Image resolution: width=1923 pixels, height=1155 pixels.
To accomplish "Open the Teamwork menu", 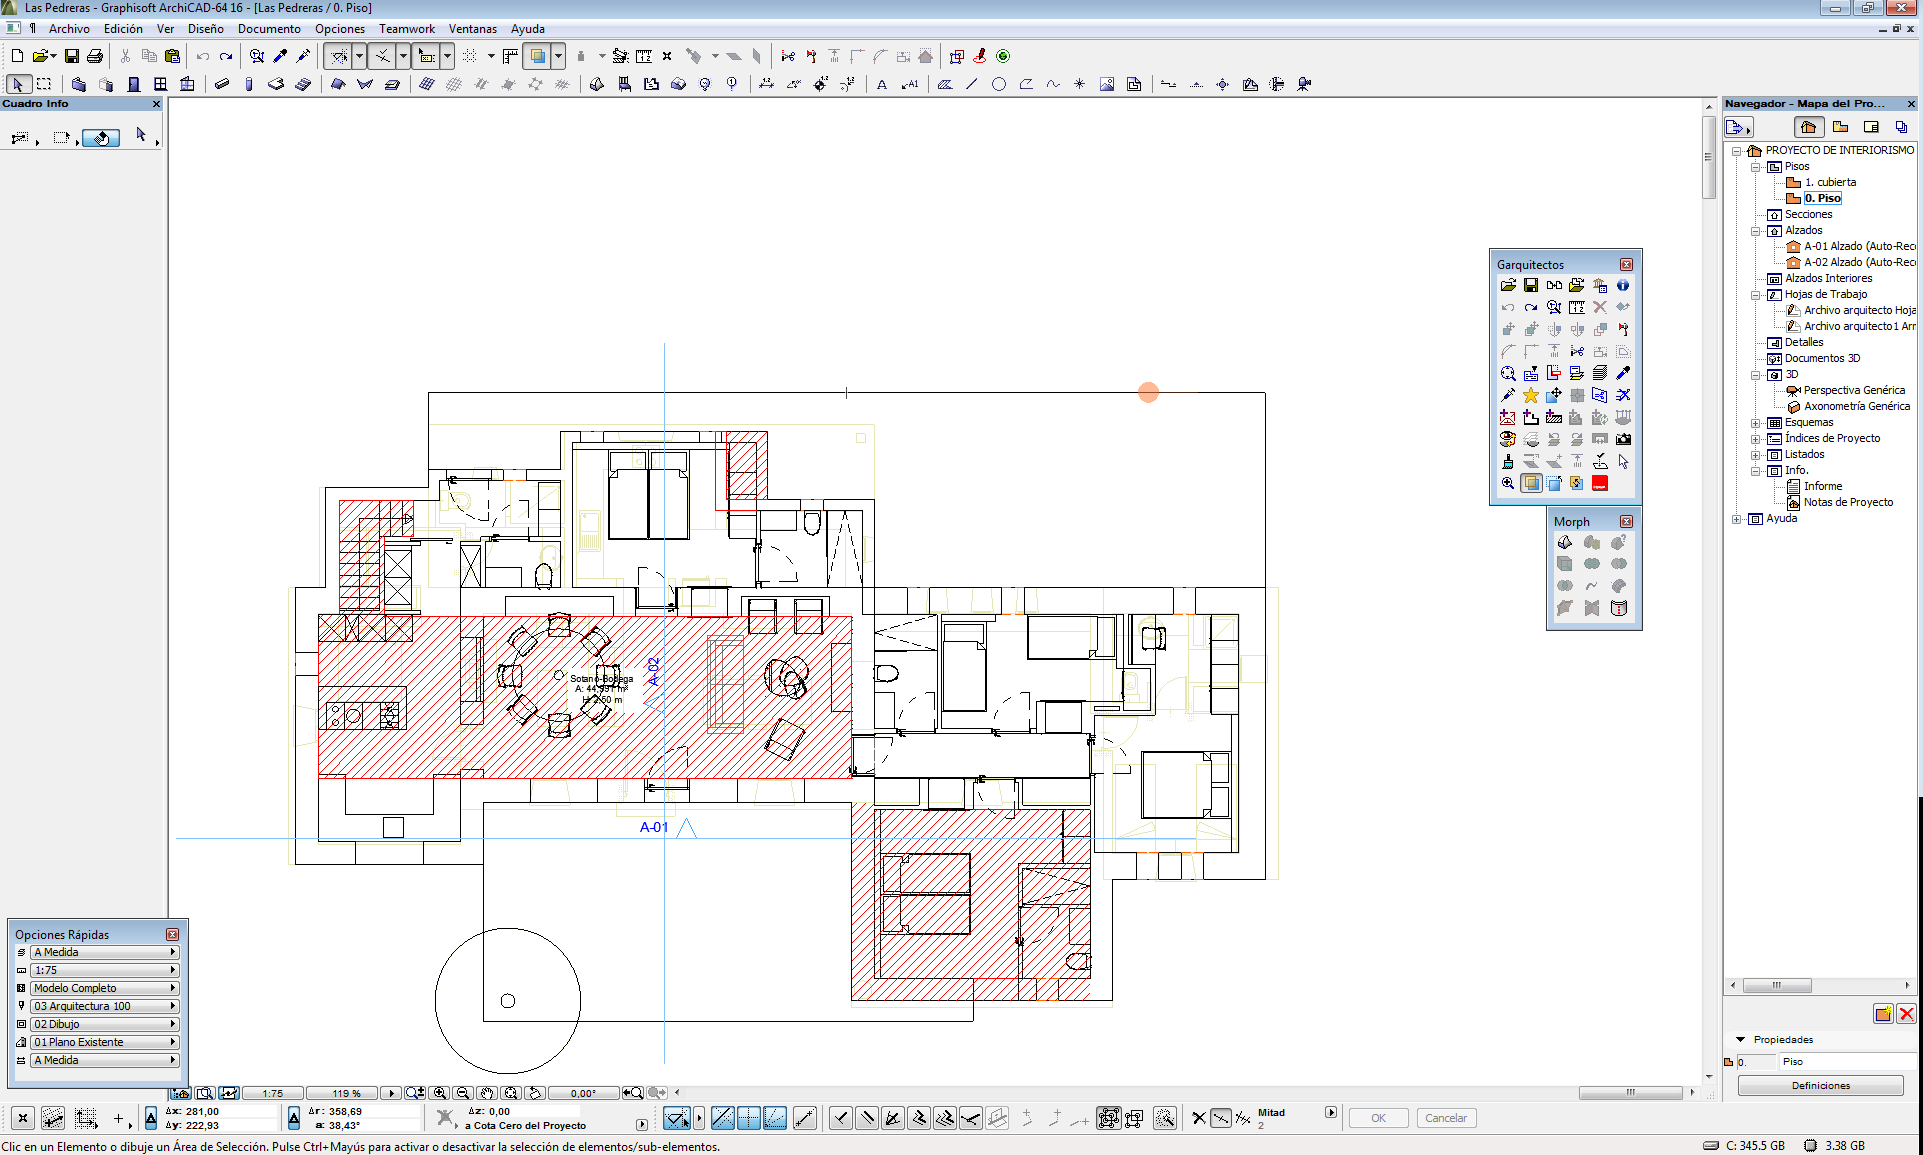I will [406, 29].
